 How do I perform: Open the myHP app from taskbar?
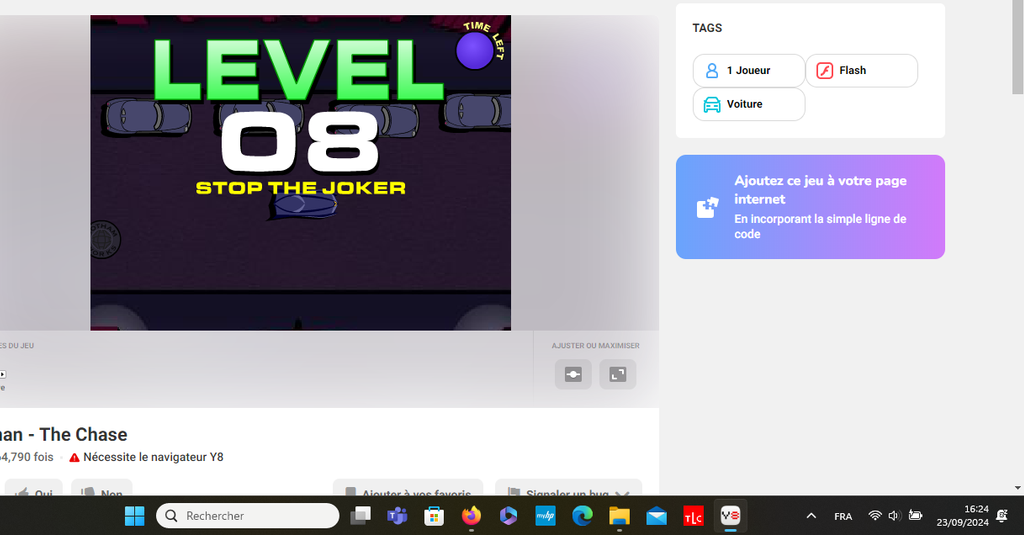pyautogui.click(x=545, y=516)
